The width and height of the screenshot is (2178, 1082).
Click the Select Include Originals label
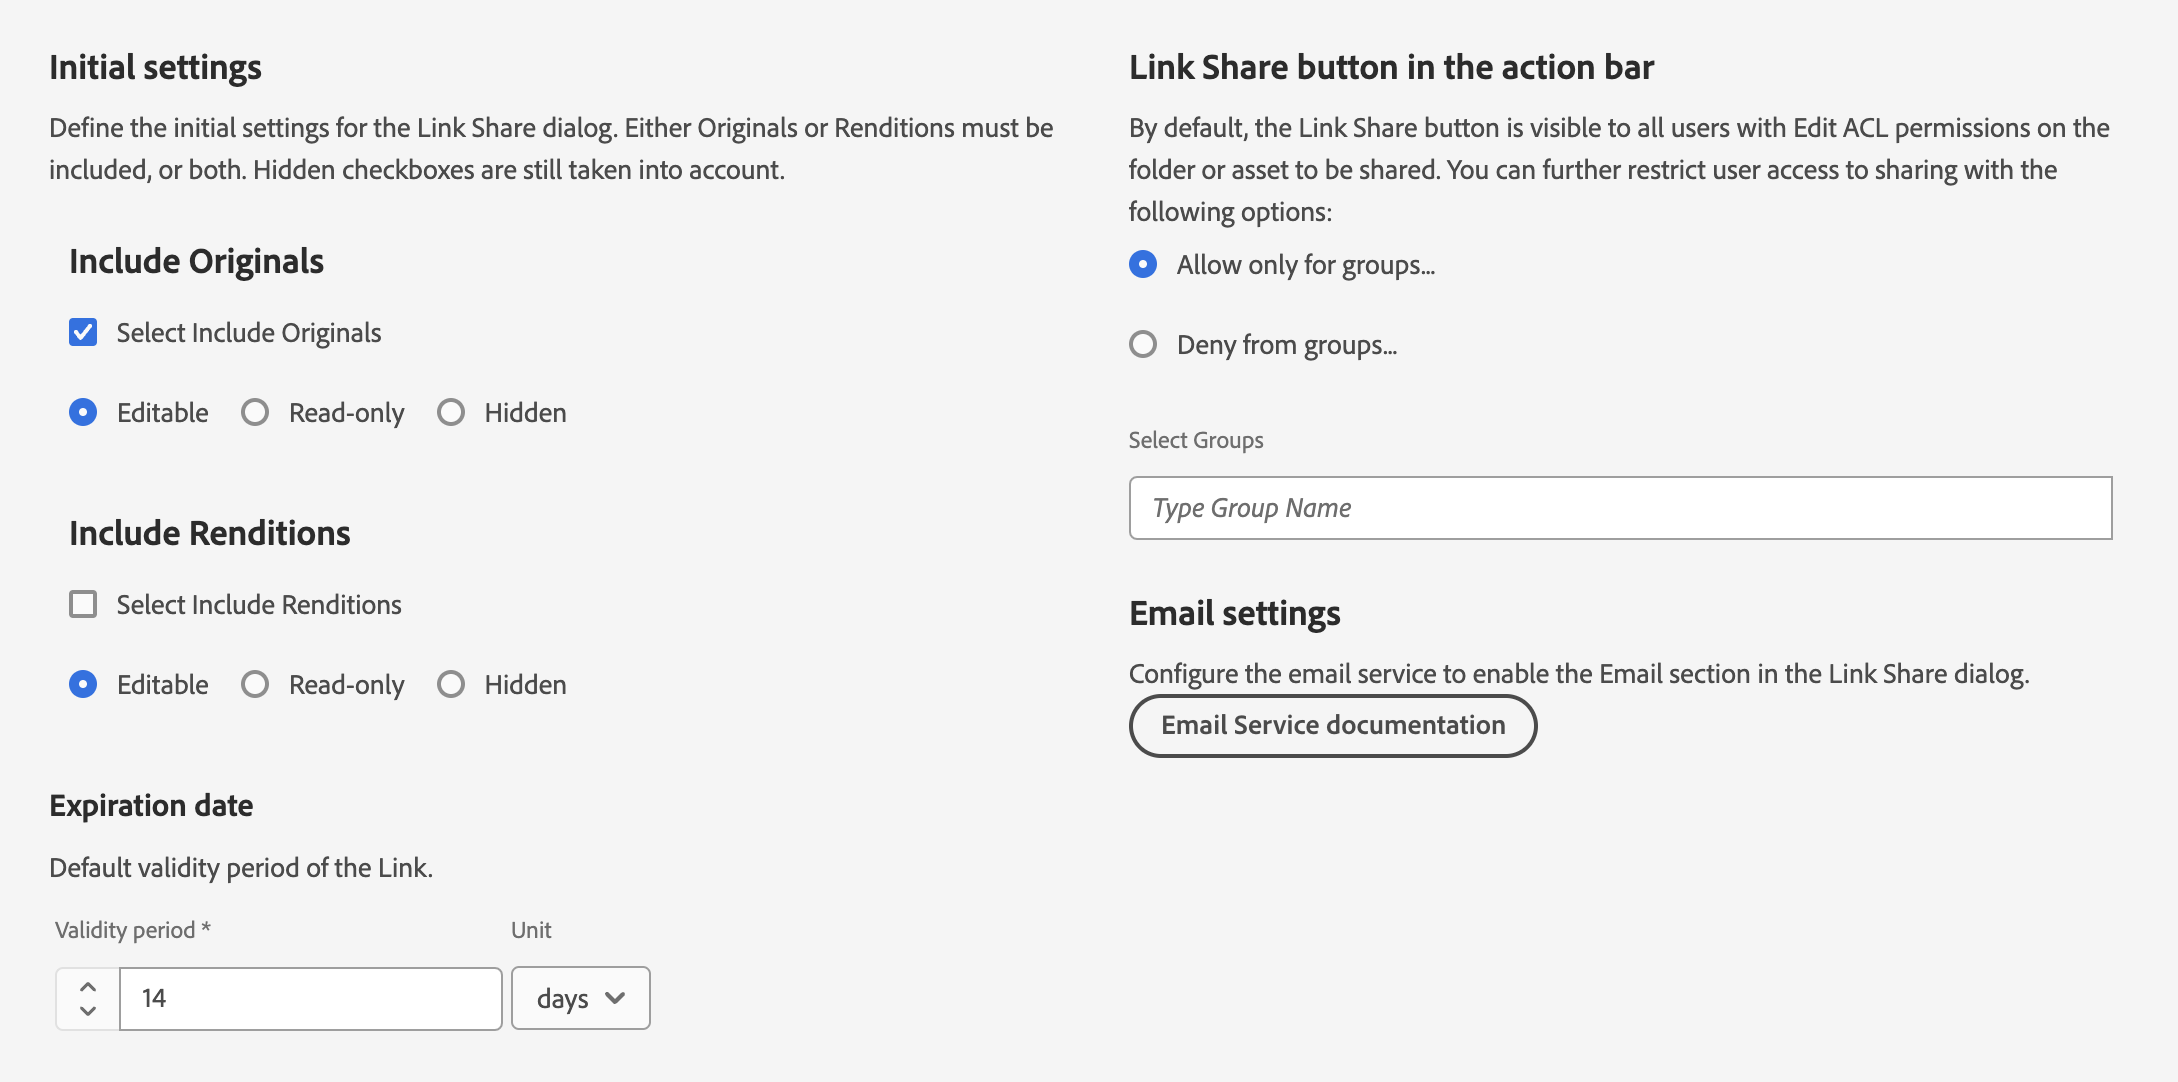click(x=249, y=332)
